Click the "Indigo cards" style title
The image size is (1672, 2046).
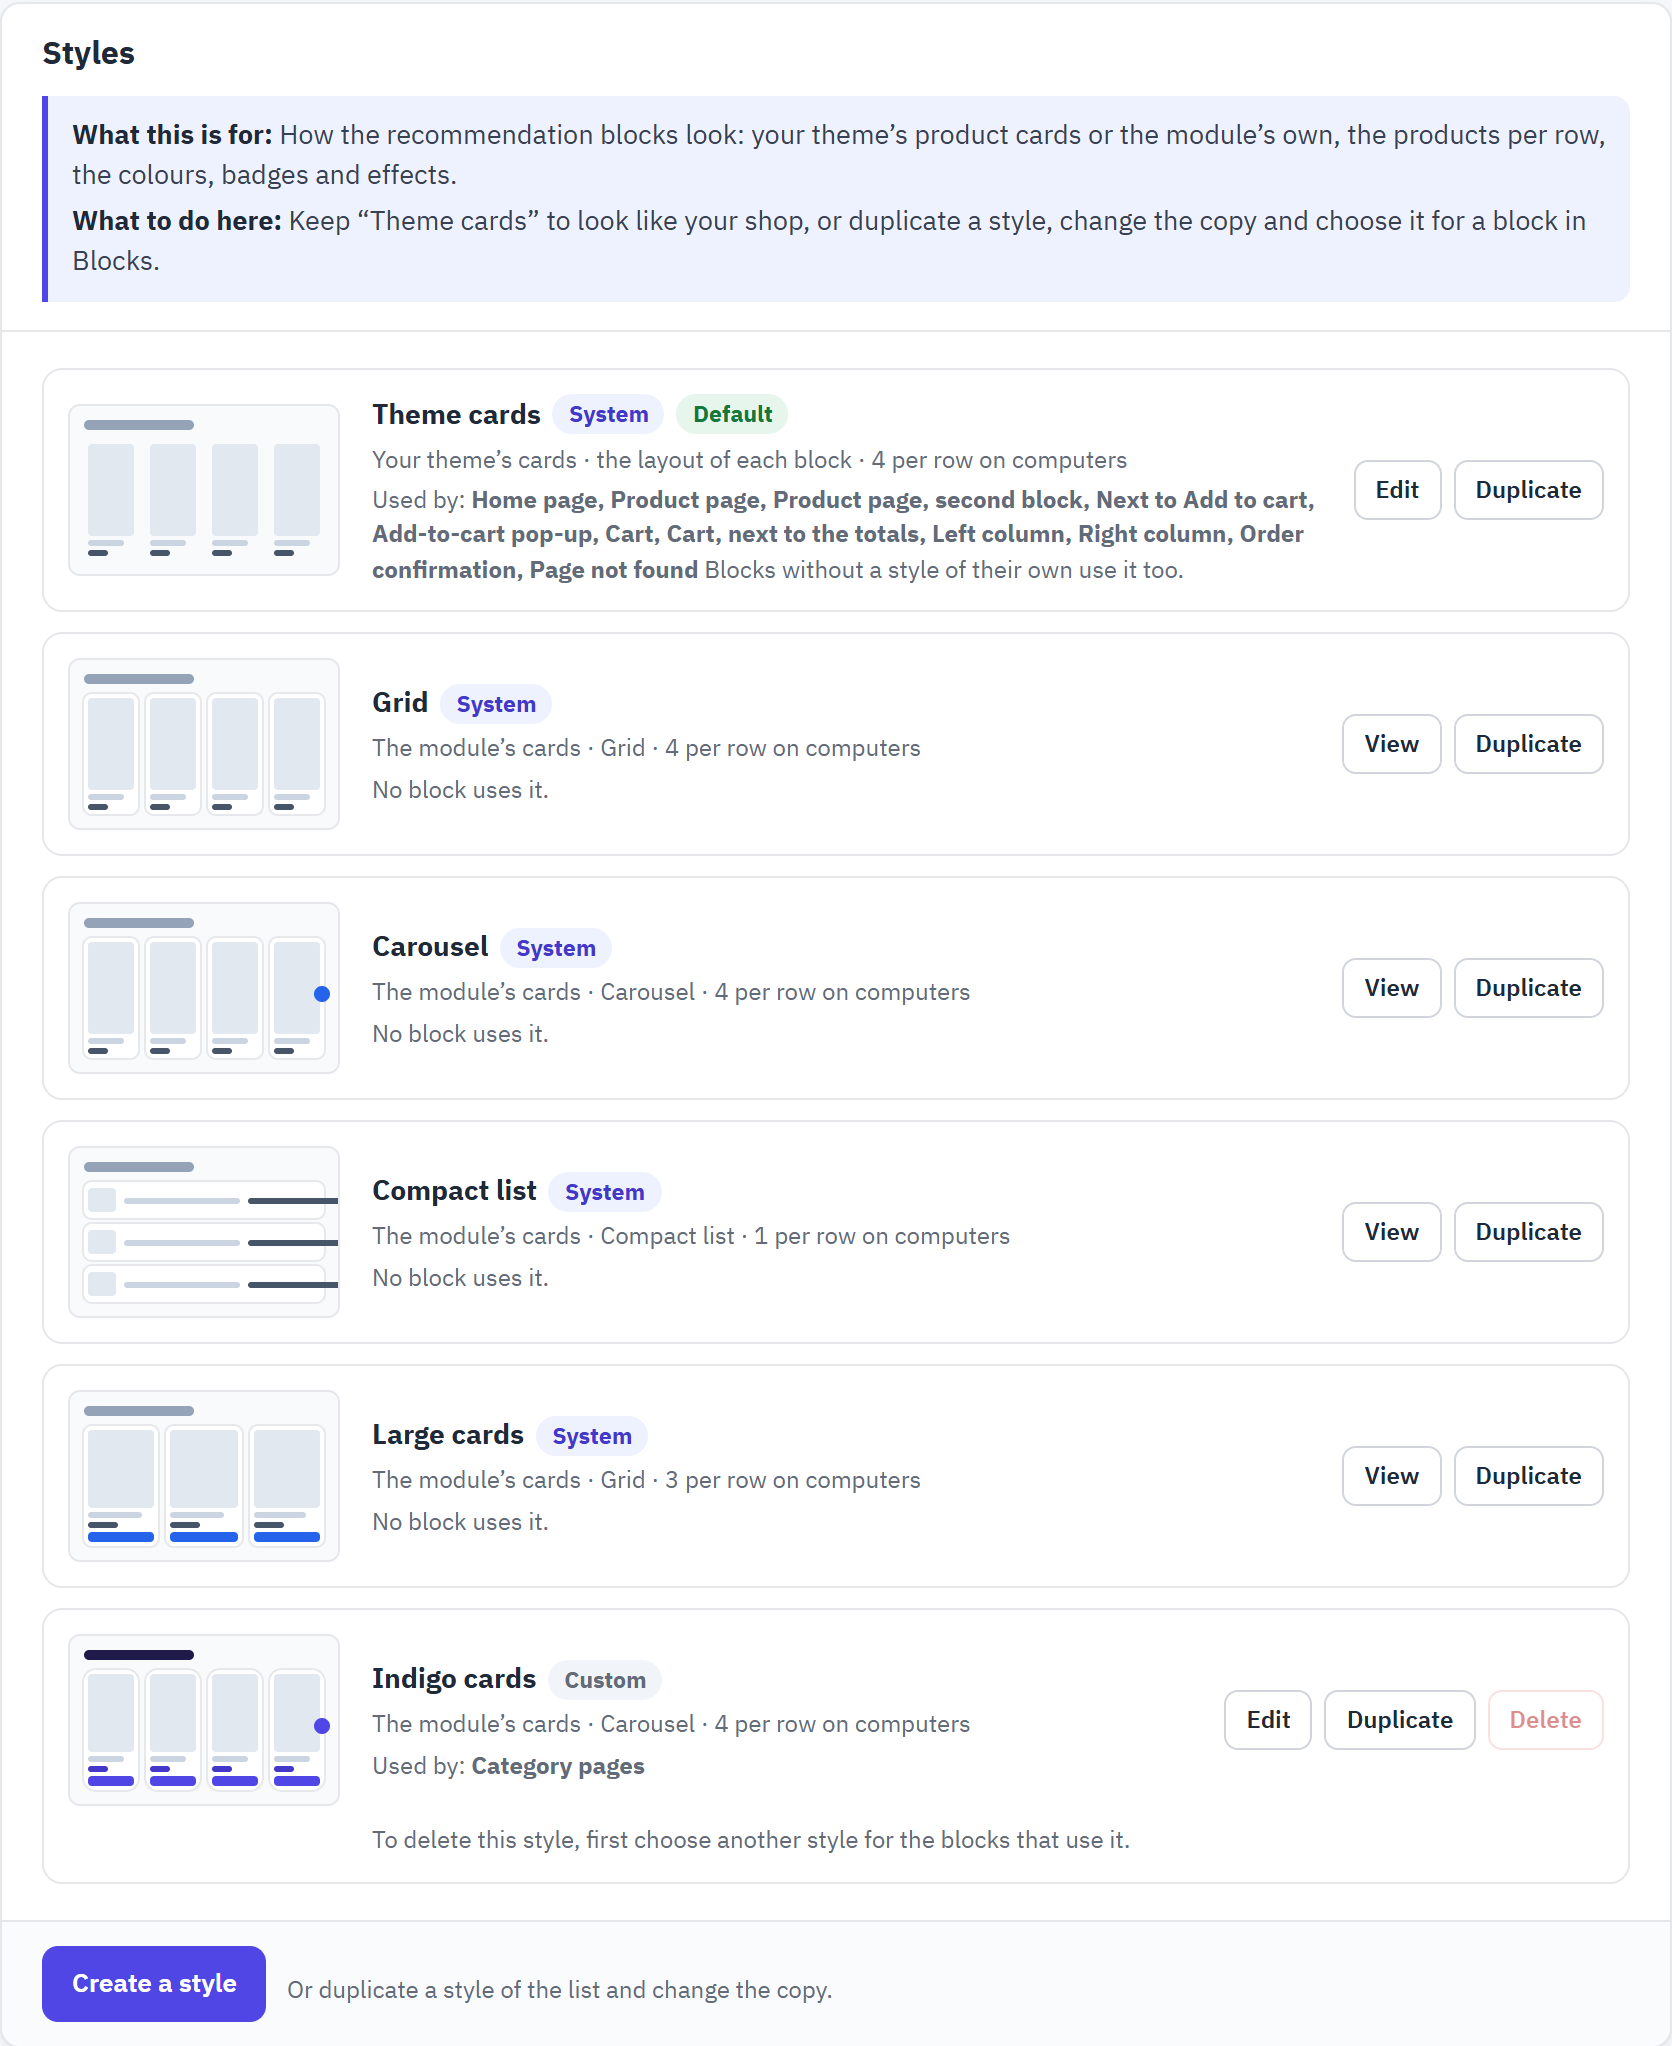coord(454,1678)
